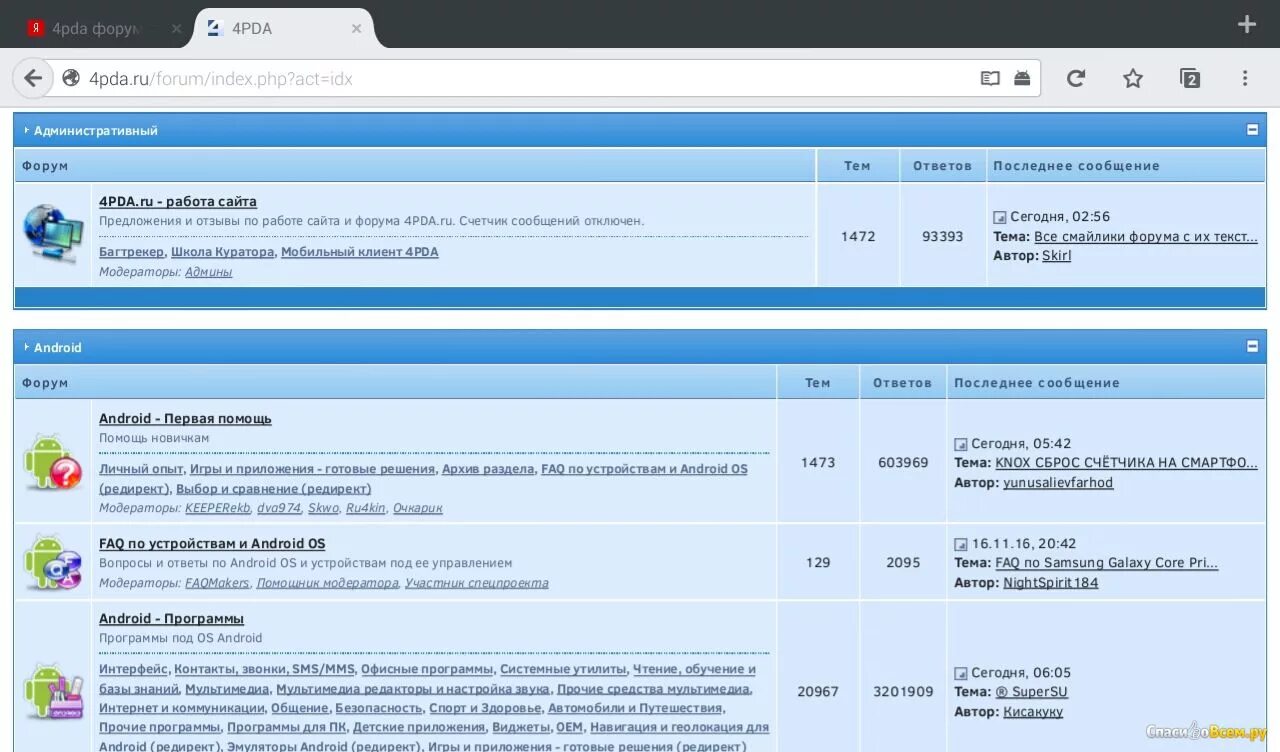View author NightSpirit184's profile
Screen dimensions: 1280x752
(x=1051, y=583)
